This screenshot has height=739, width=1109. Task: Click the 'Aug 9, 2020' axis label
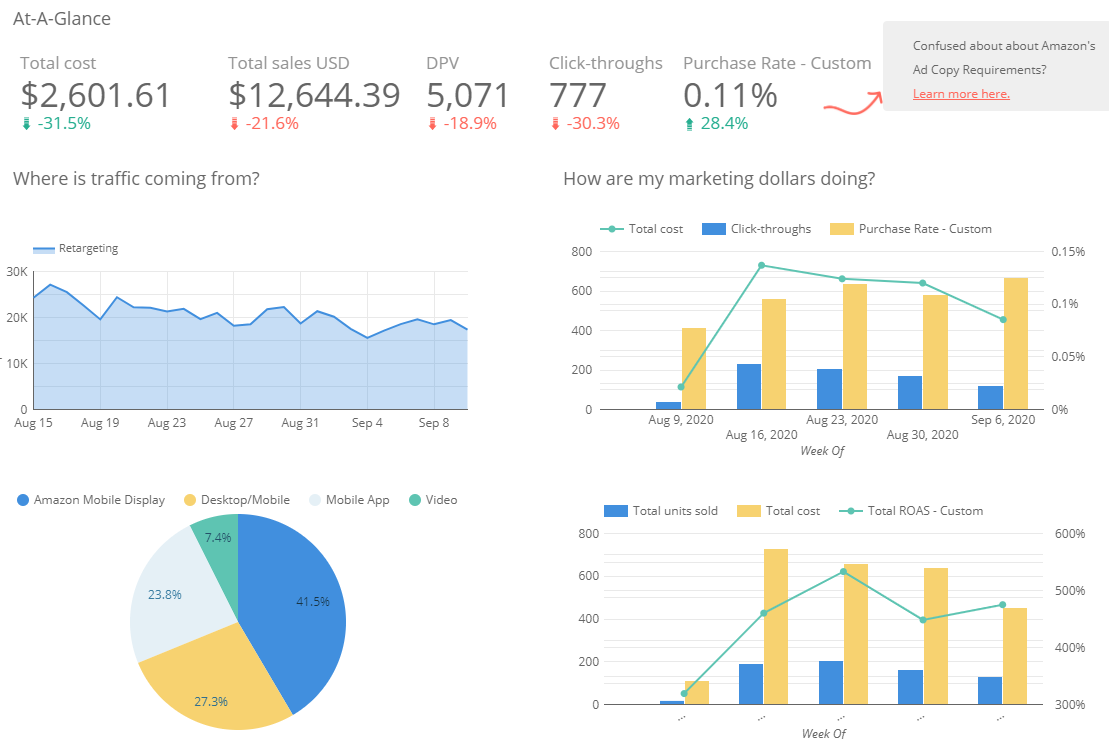680,420
